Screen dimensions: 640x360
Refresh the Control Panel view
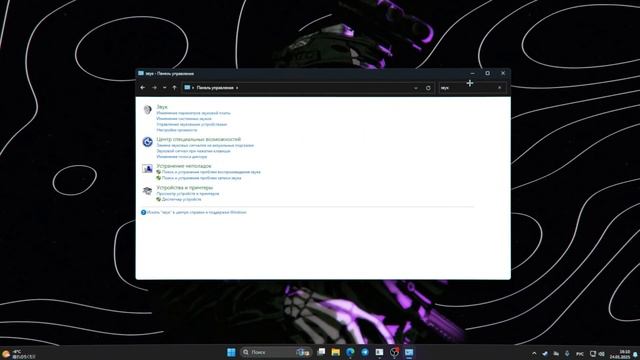click(x=428, y=88)
